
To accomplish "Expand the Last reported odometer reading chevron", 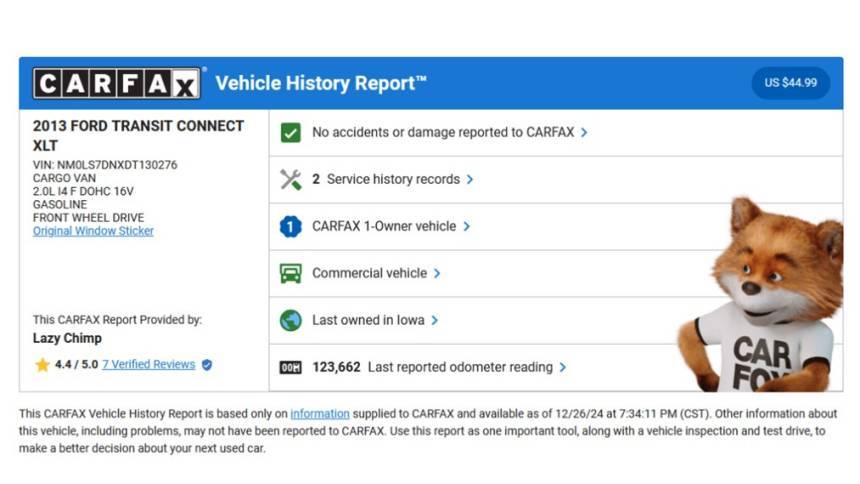I will point(563,367).
